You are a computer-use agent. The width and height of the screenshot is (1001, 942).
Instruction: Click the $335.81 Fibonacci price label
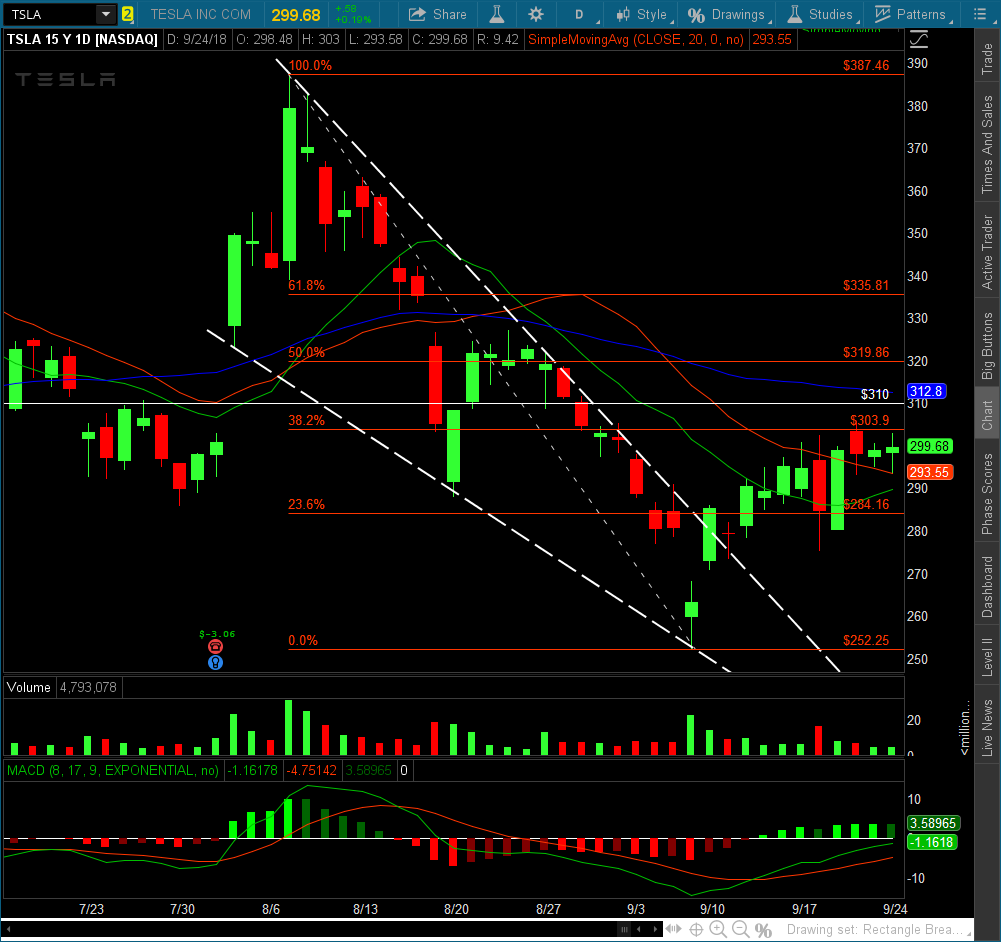866,285
